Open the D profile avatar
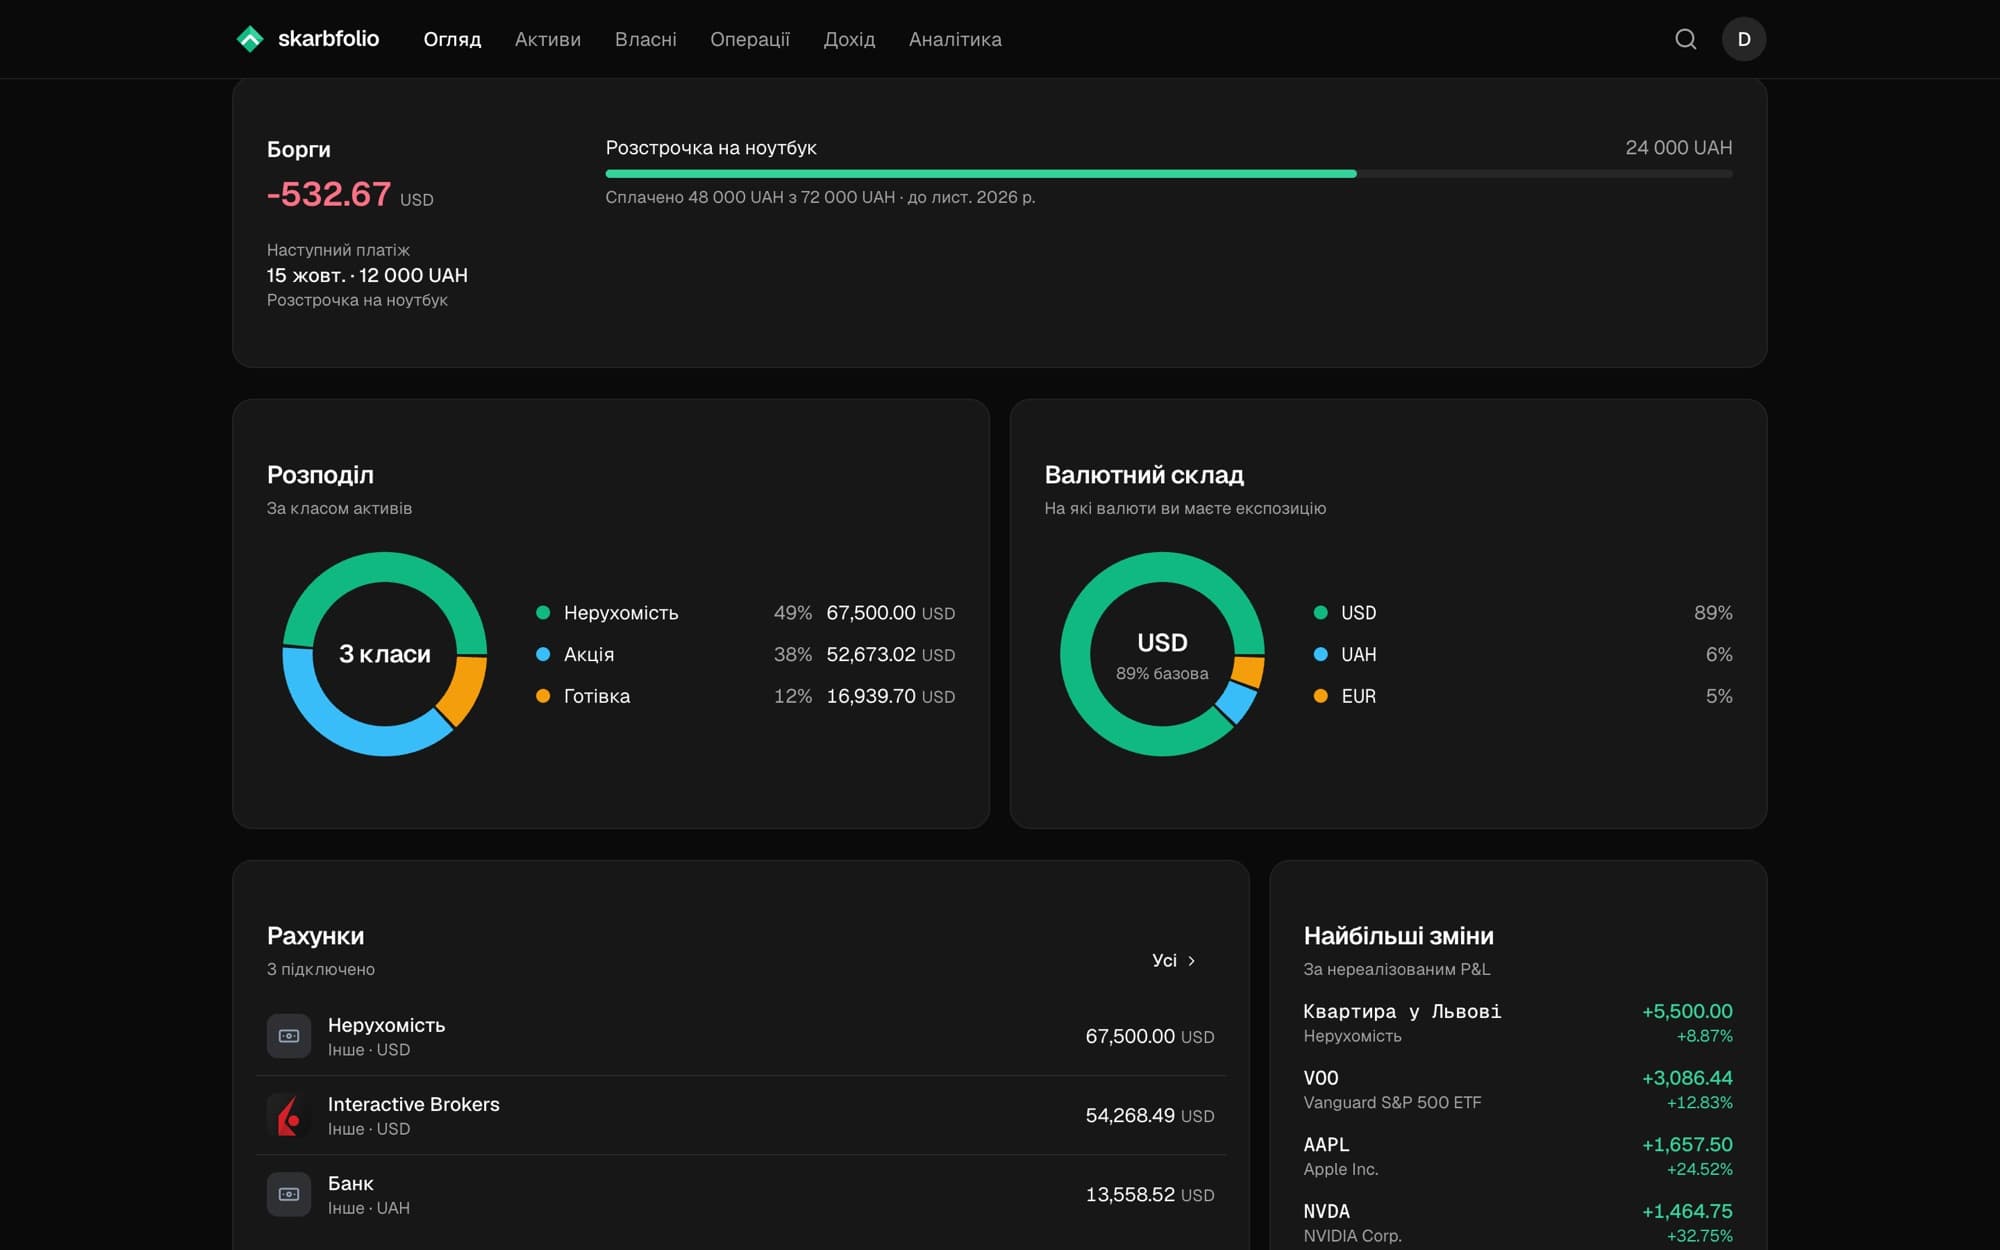The width and height of the screenshot is (2000, 1250). click(x=1744, y=39)
